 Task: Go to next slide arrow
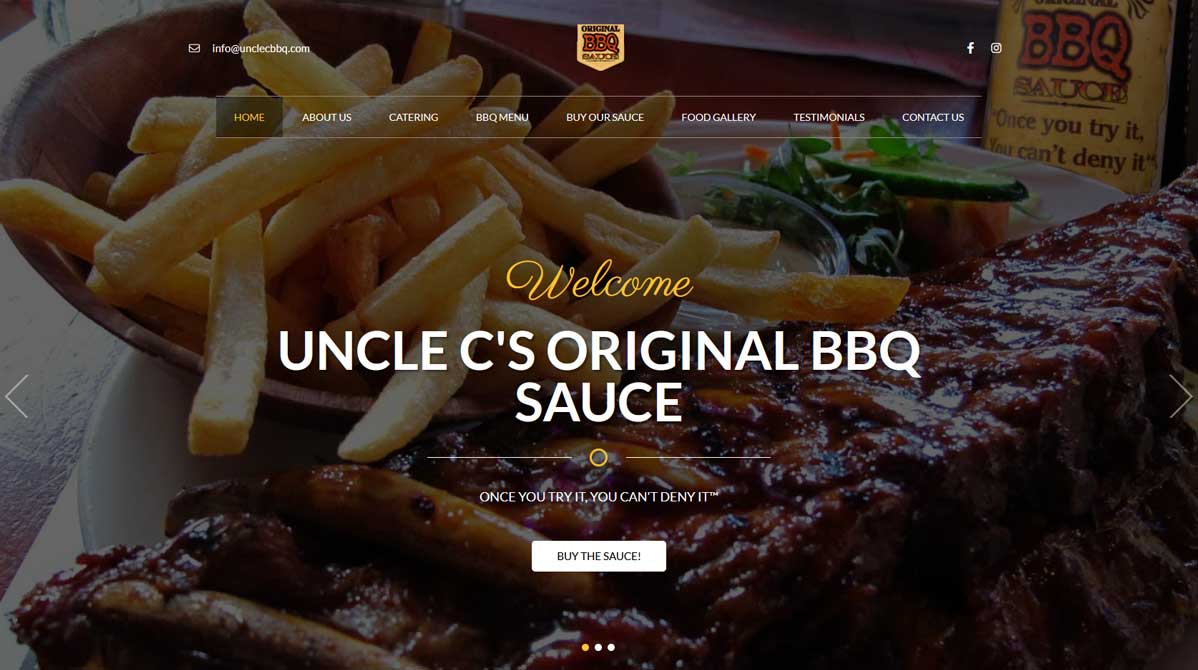click(1180, 396)
